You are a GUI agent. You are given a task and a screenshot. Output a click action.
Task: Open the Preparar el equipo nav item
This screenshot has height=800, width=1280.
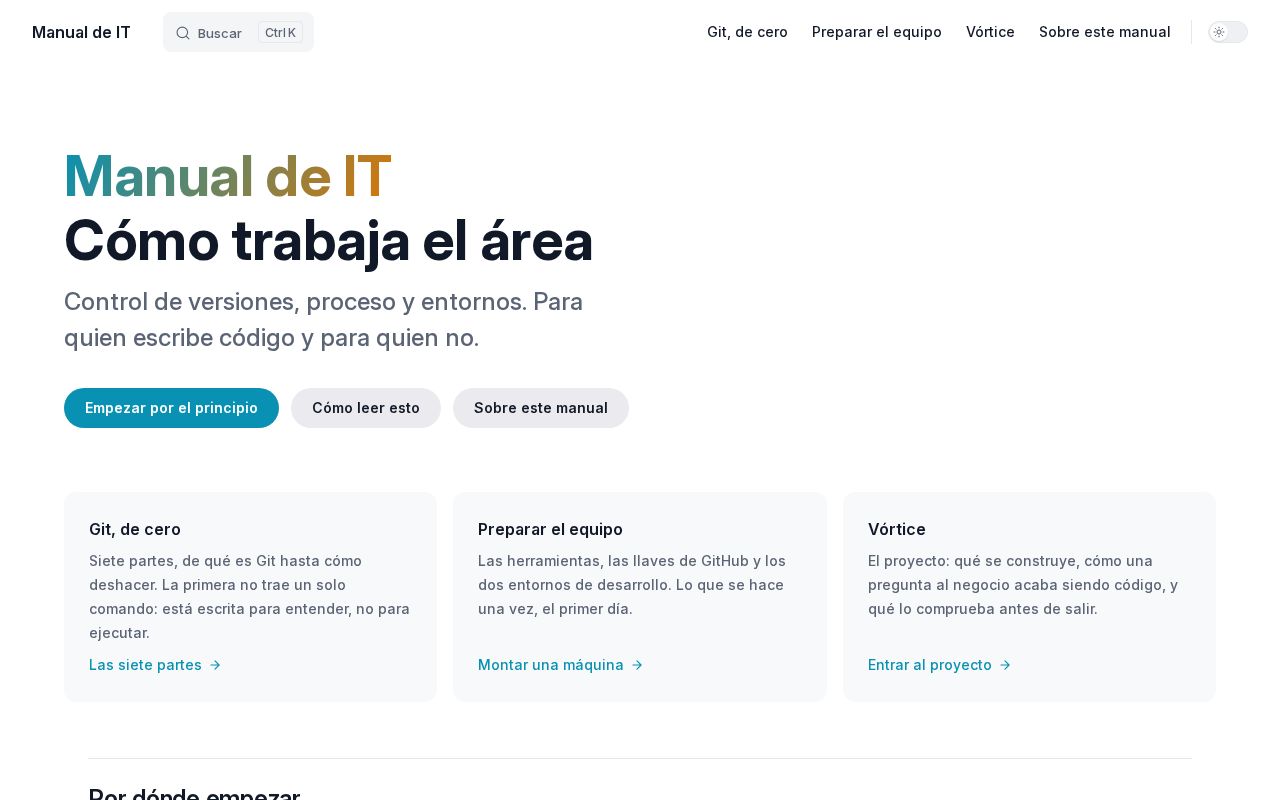(877, 32)
